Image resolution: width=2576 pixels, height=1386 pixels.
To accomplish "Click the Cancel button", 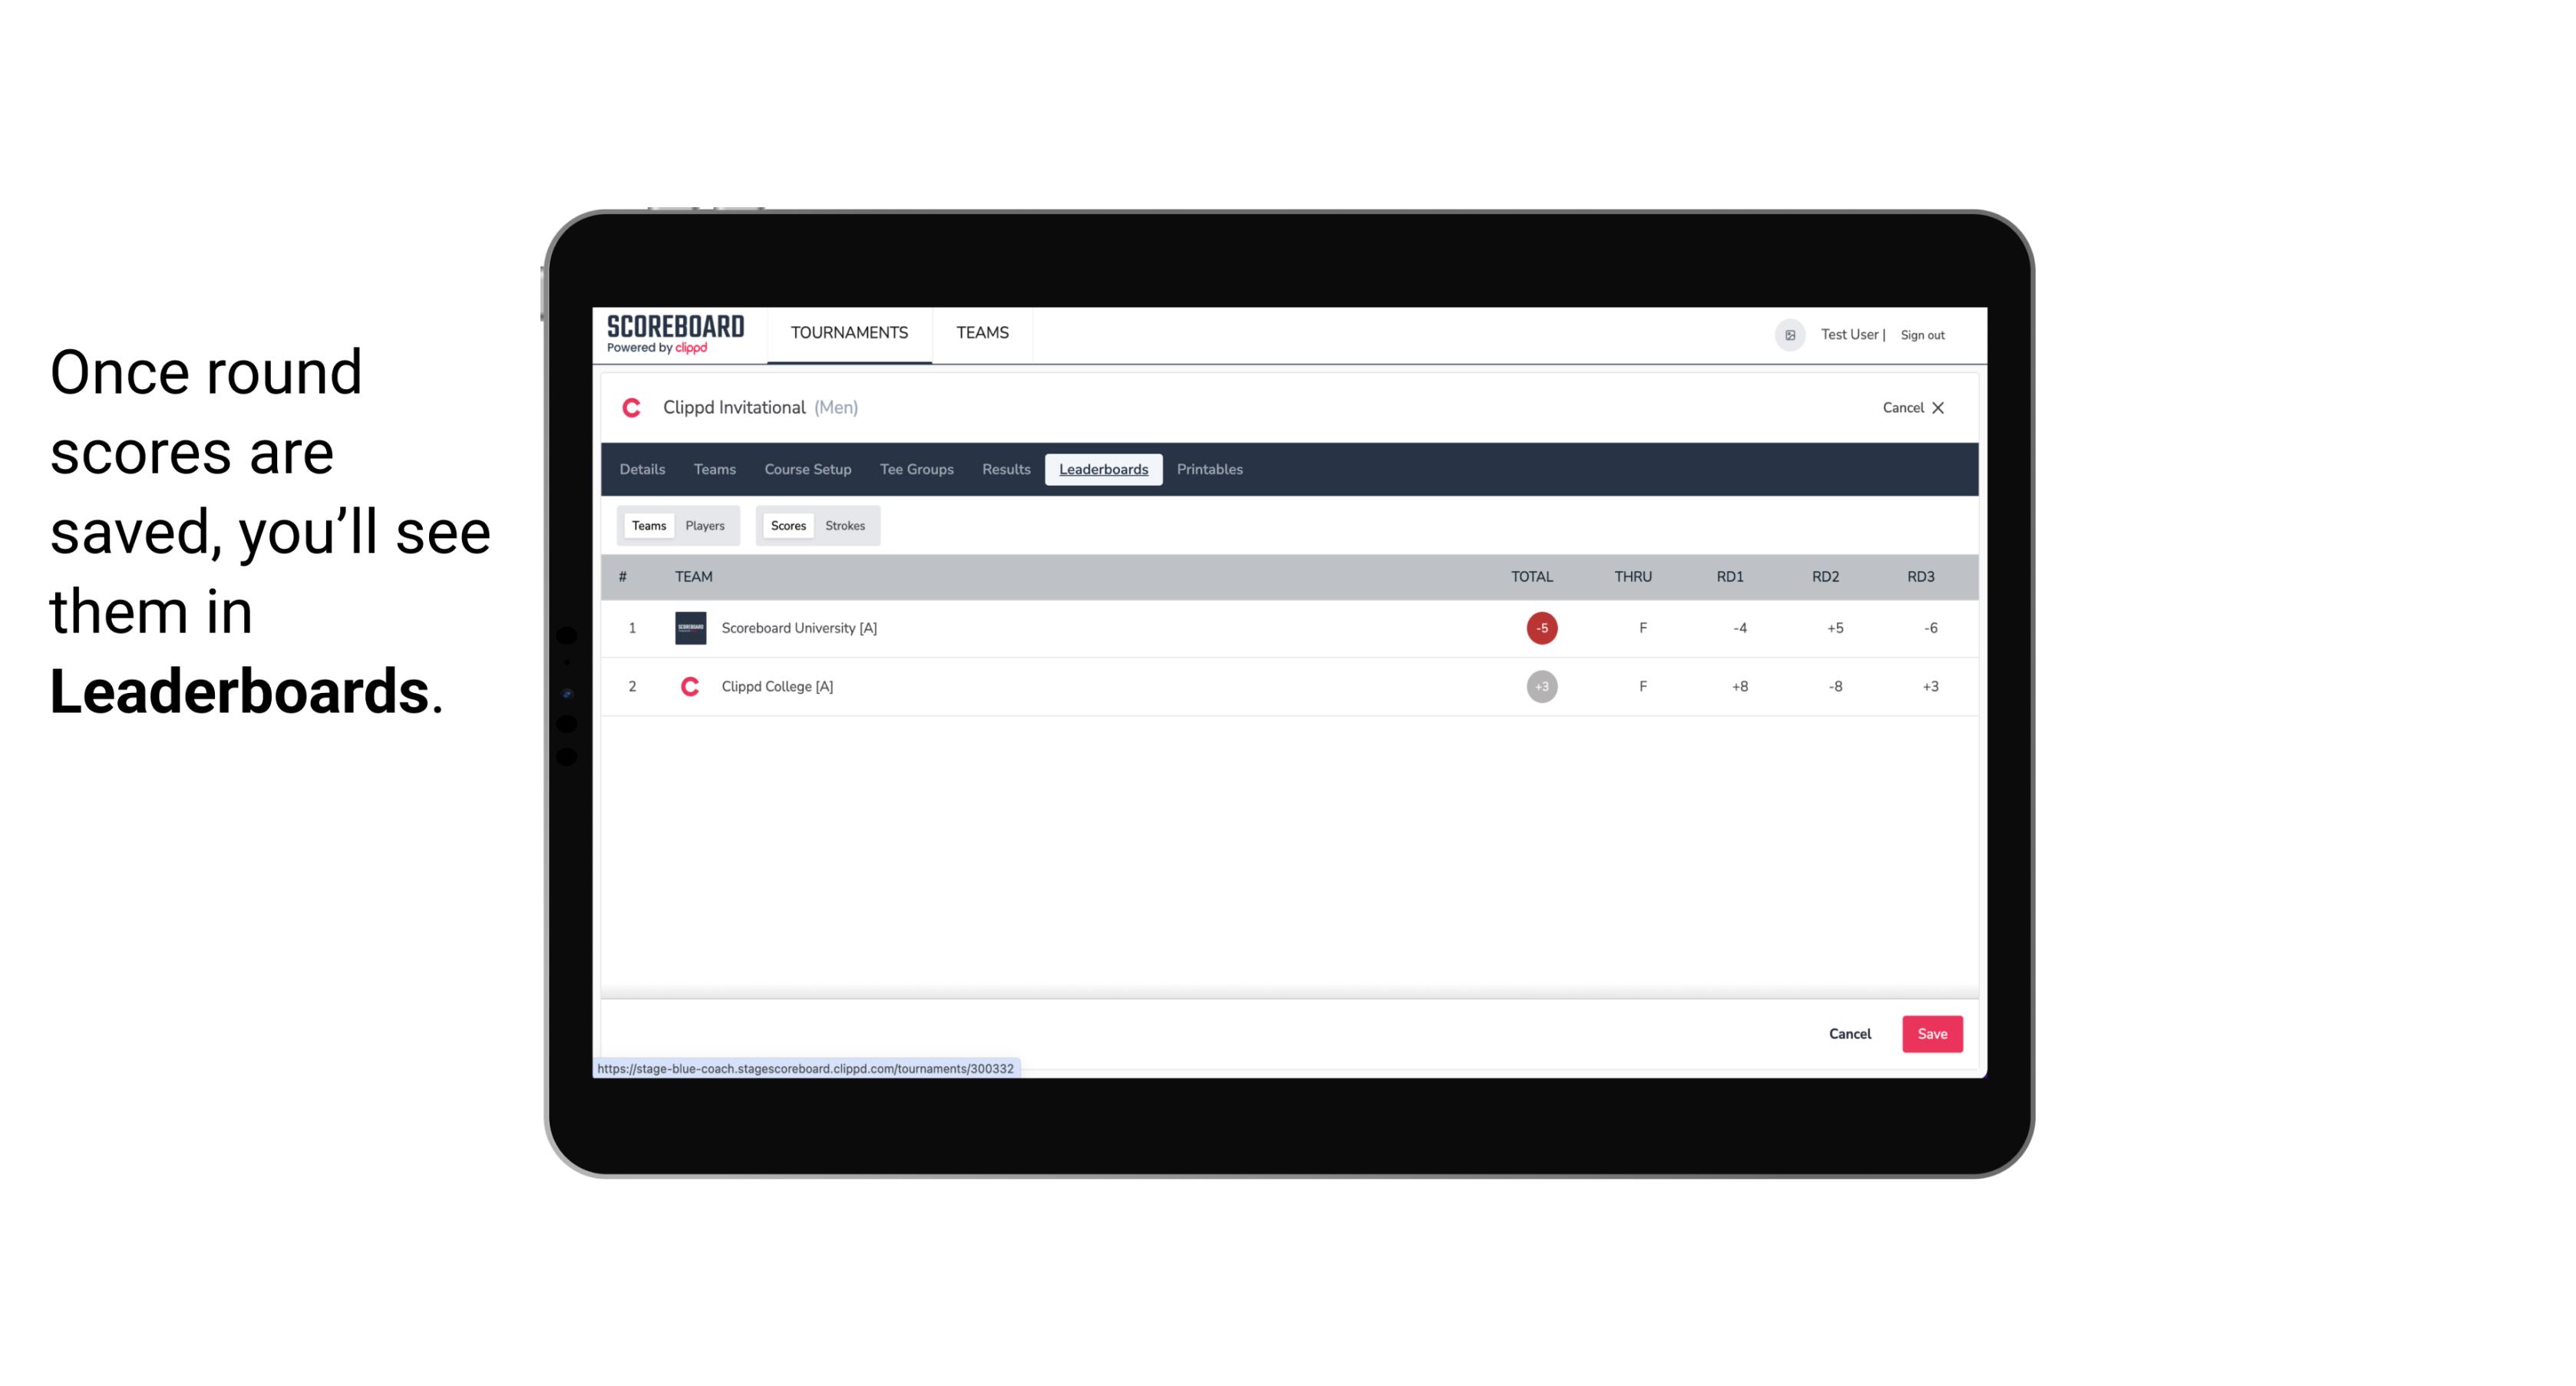I will (x=1851, y=1033).
